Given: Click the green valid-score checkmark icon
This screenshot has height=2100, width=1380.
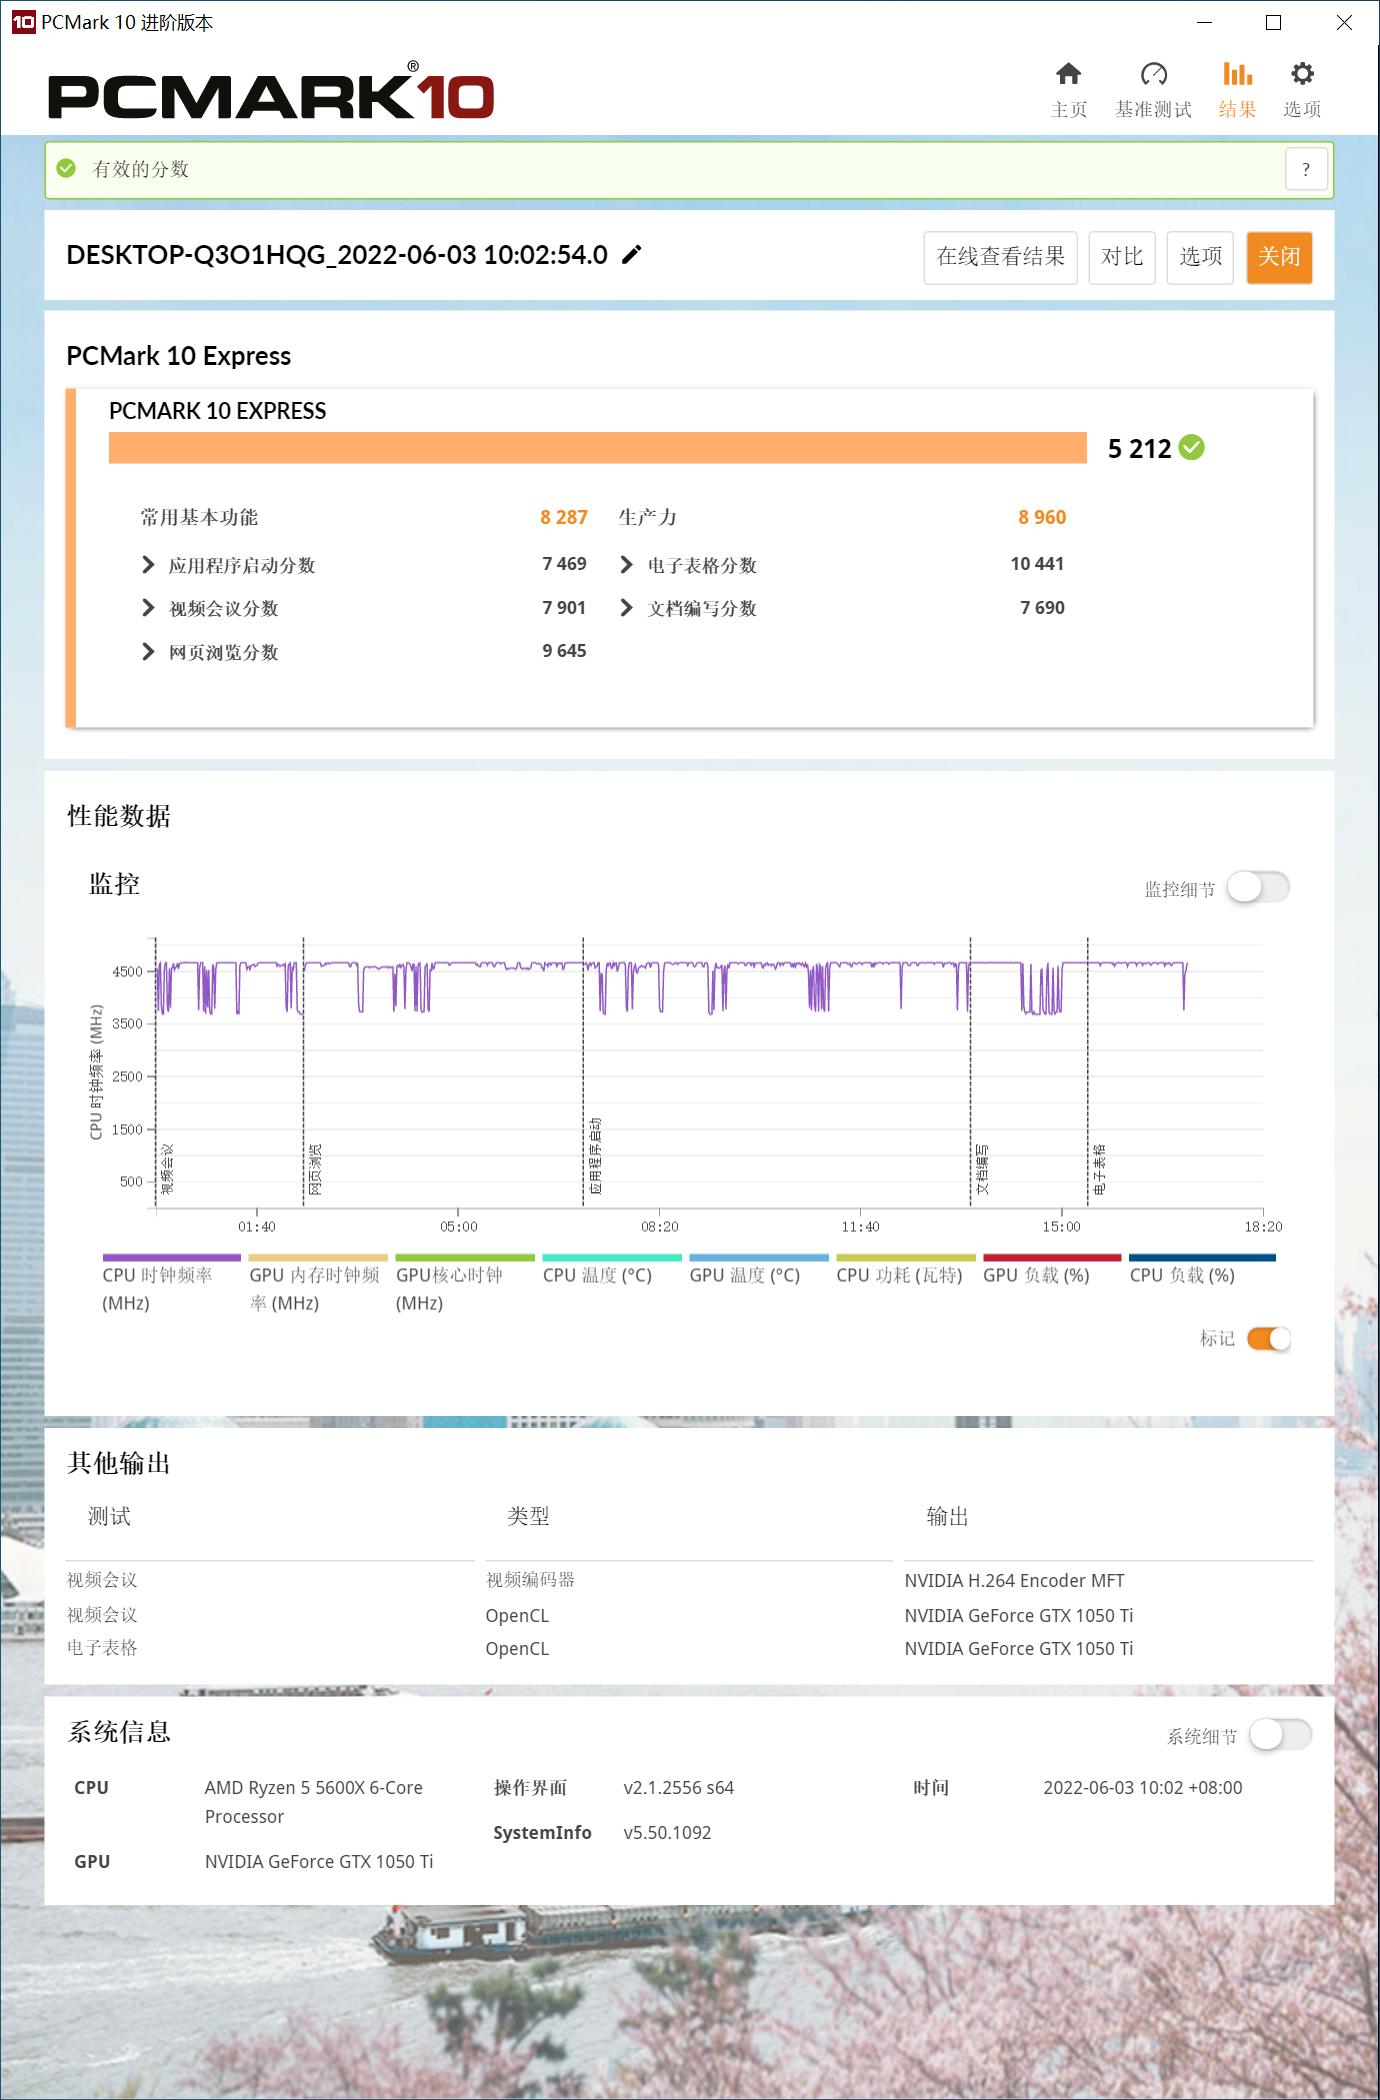Looking at the screenshot, I should pyautogui.click(x=67, y=168).
